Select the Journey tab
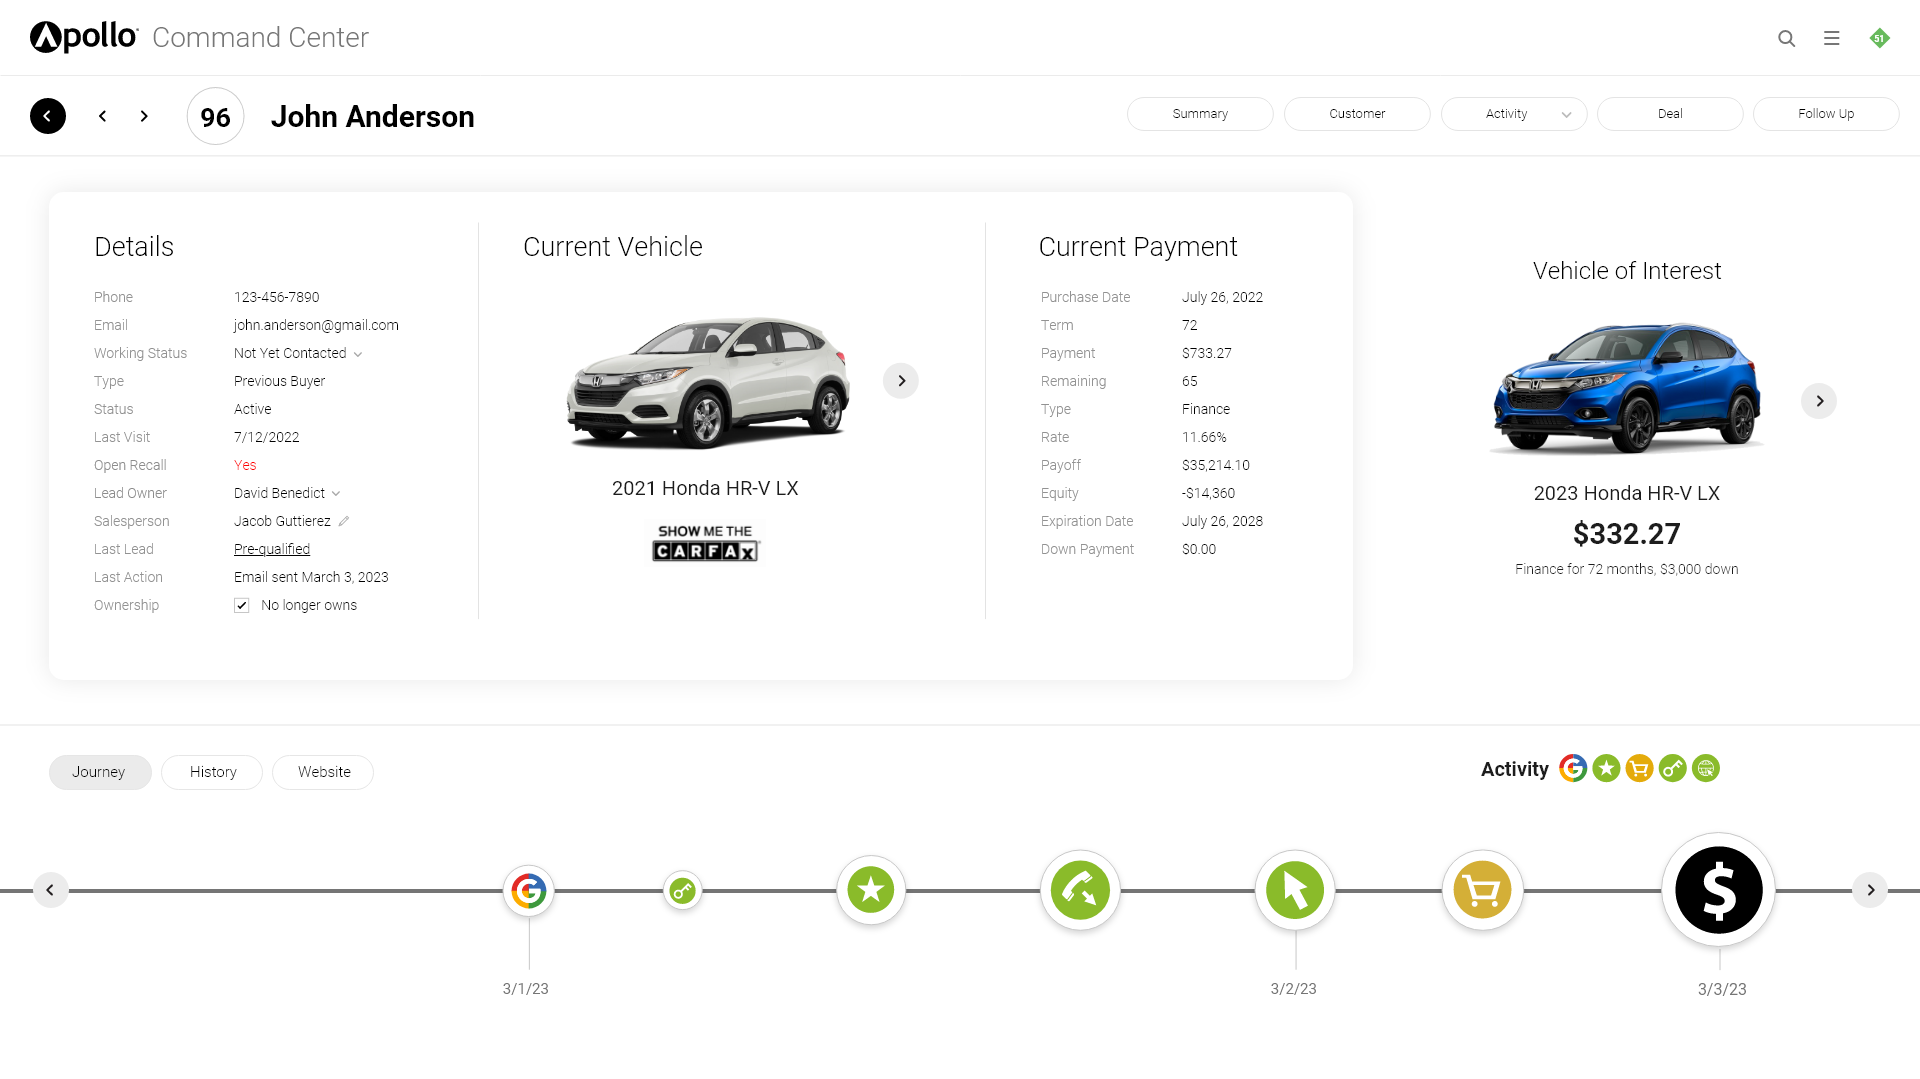 pos(100,772)
